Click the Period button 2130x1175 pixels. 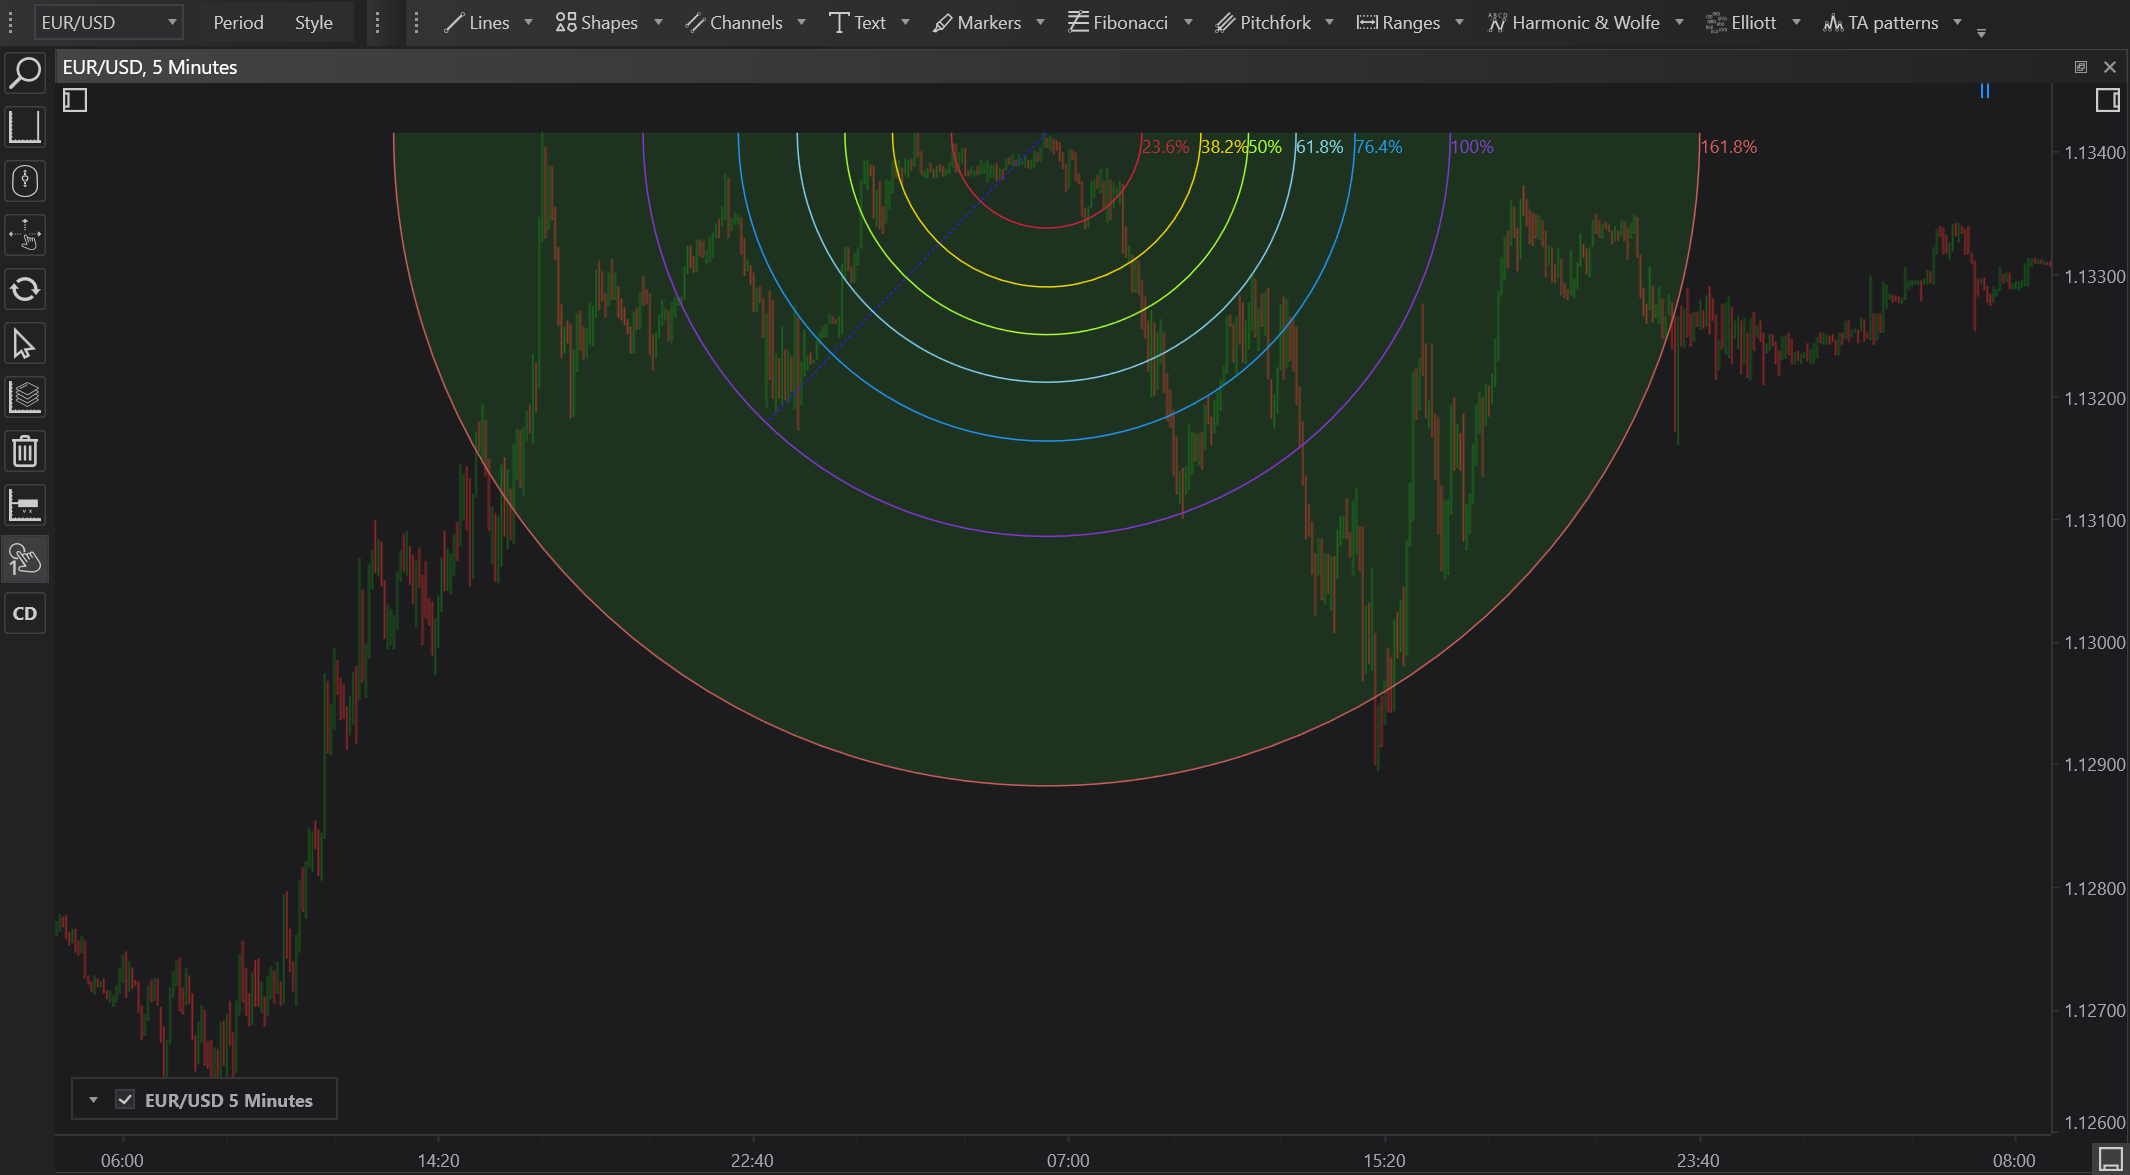click(x=238, y=22)
